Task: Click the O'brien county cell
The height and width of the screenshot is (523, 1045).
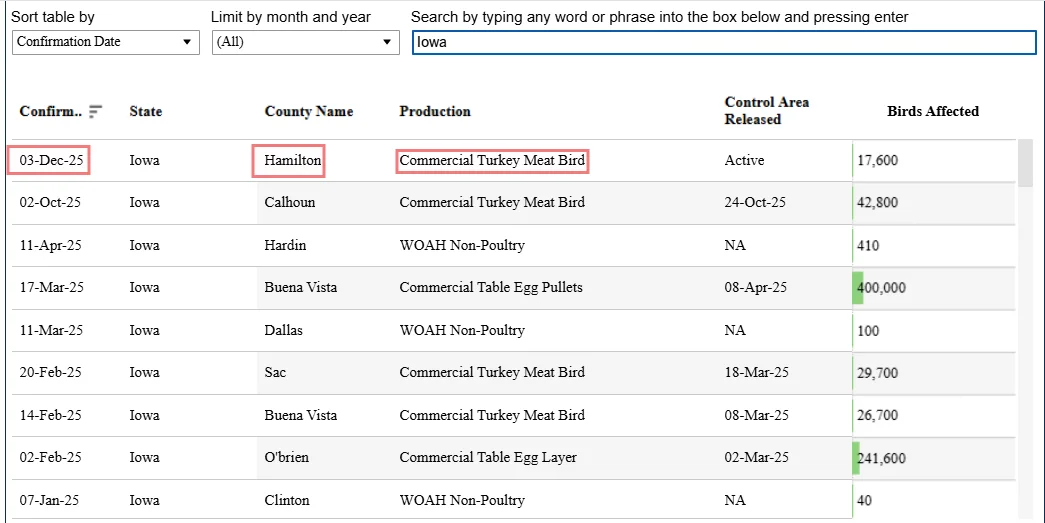Action: click(287, 458)
